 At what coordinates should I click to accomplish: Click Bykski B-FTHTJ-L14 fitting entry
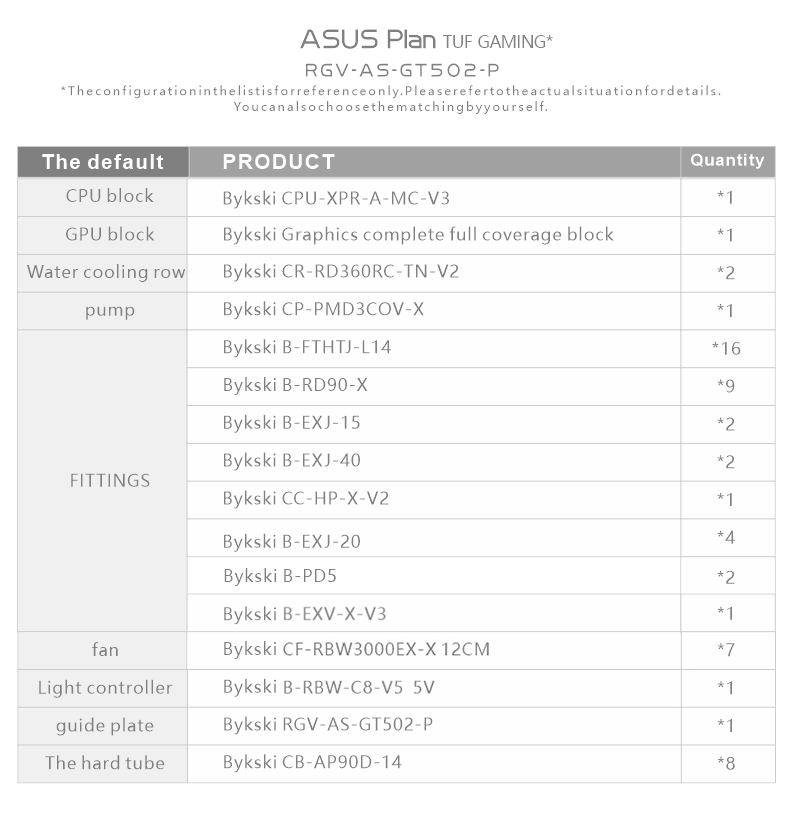pos(307,347)
